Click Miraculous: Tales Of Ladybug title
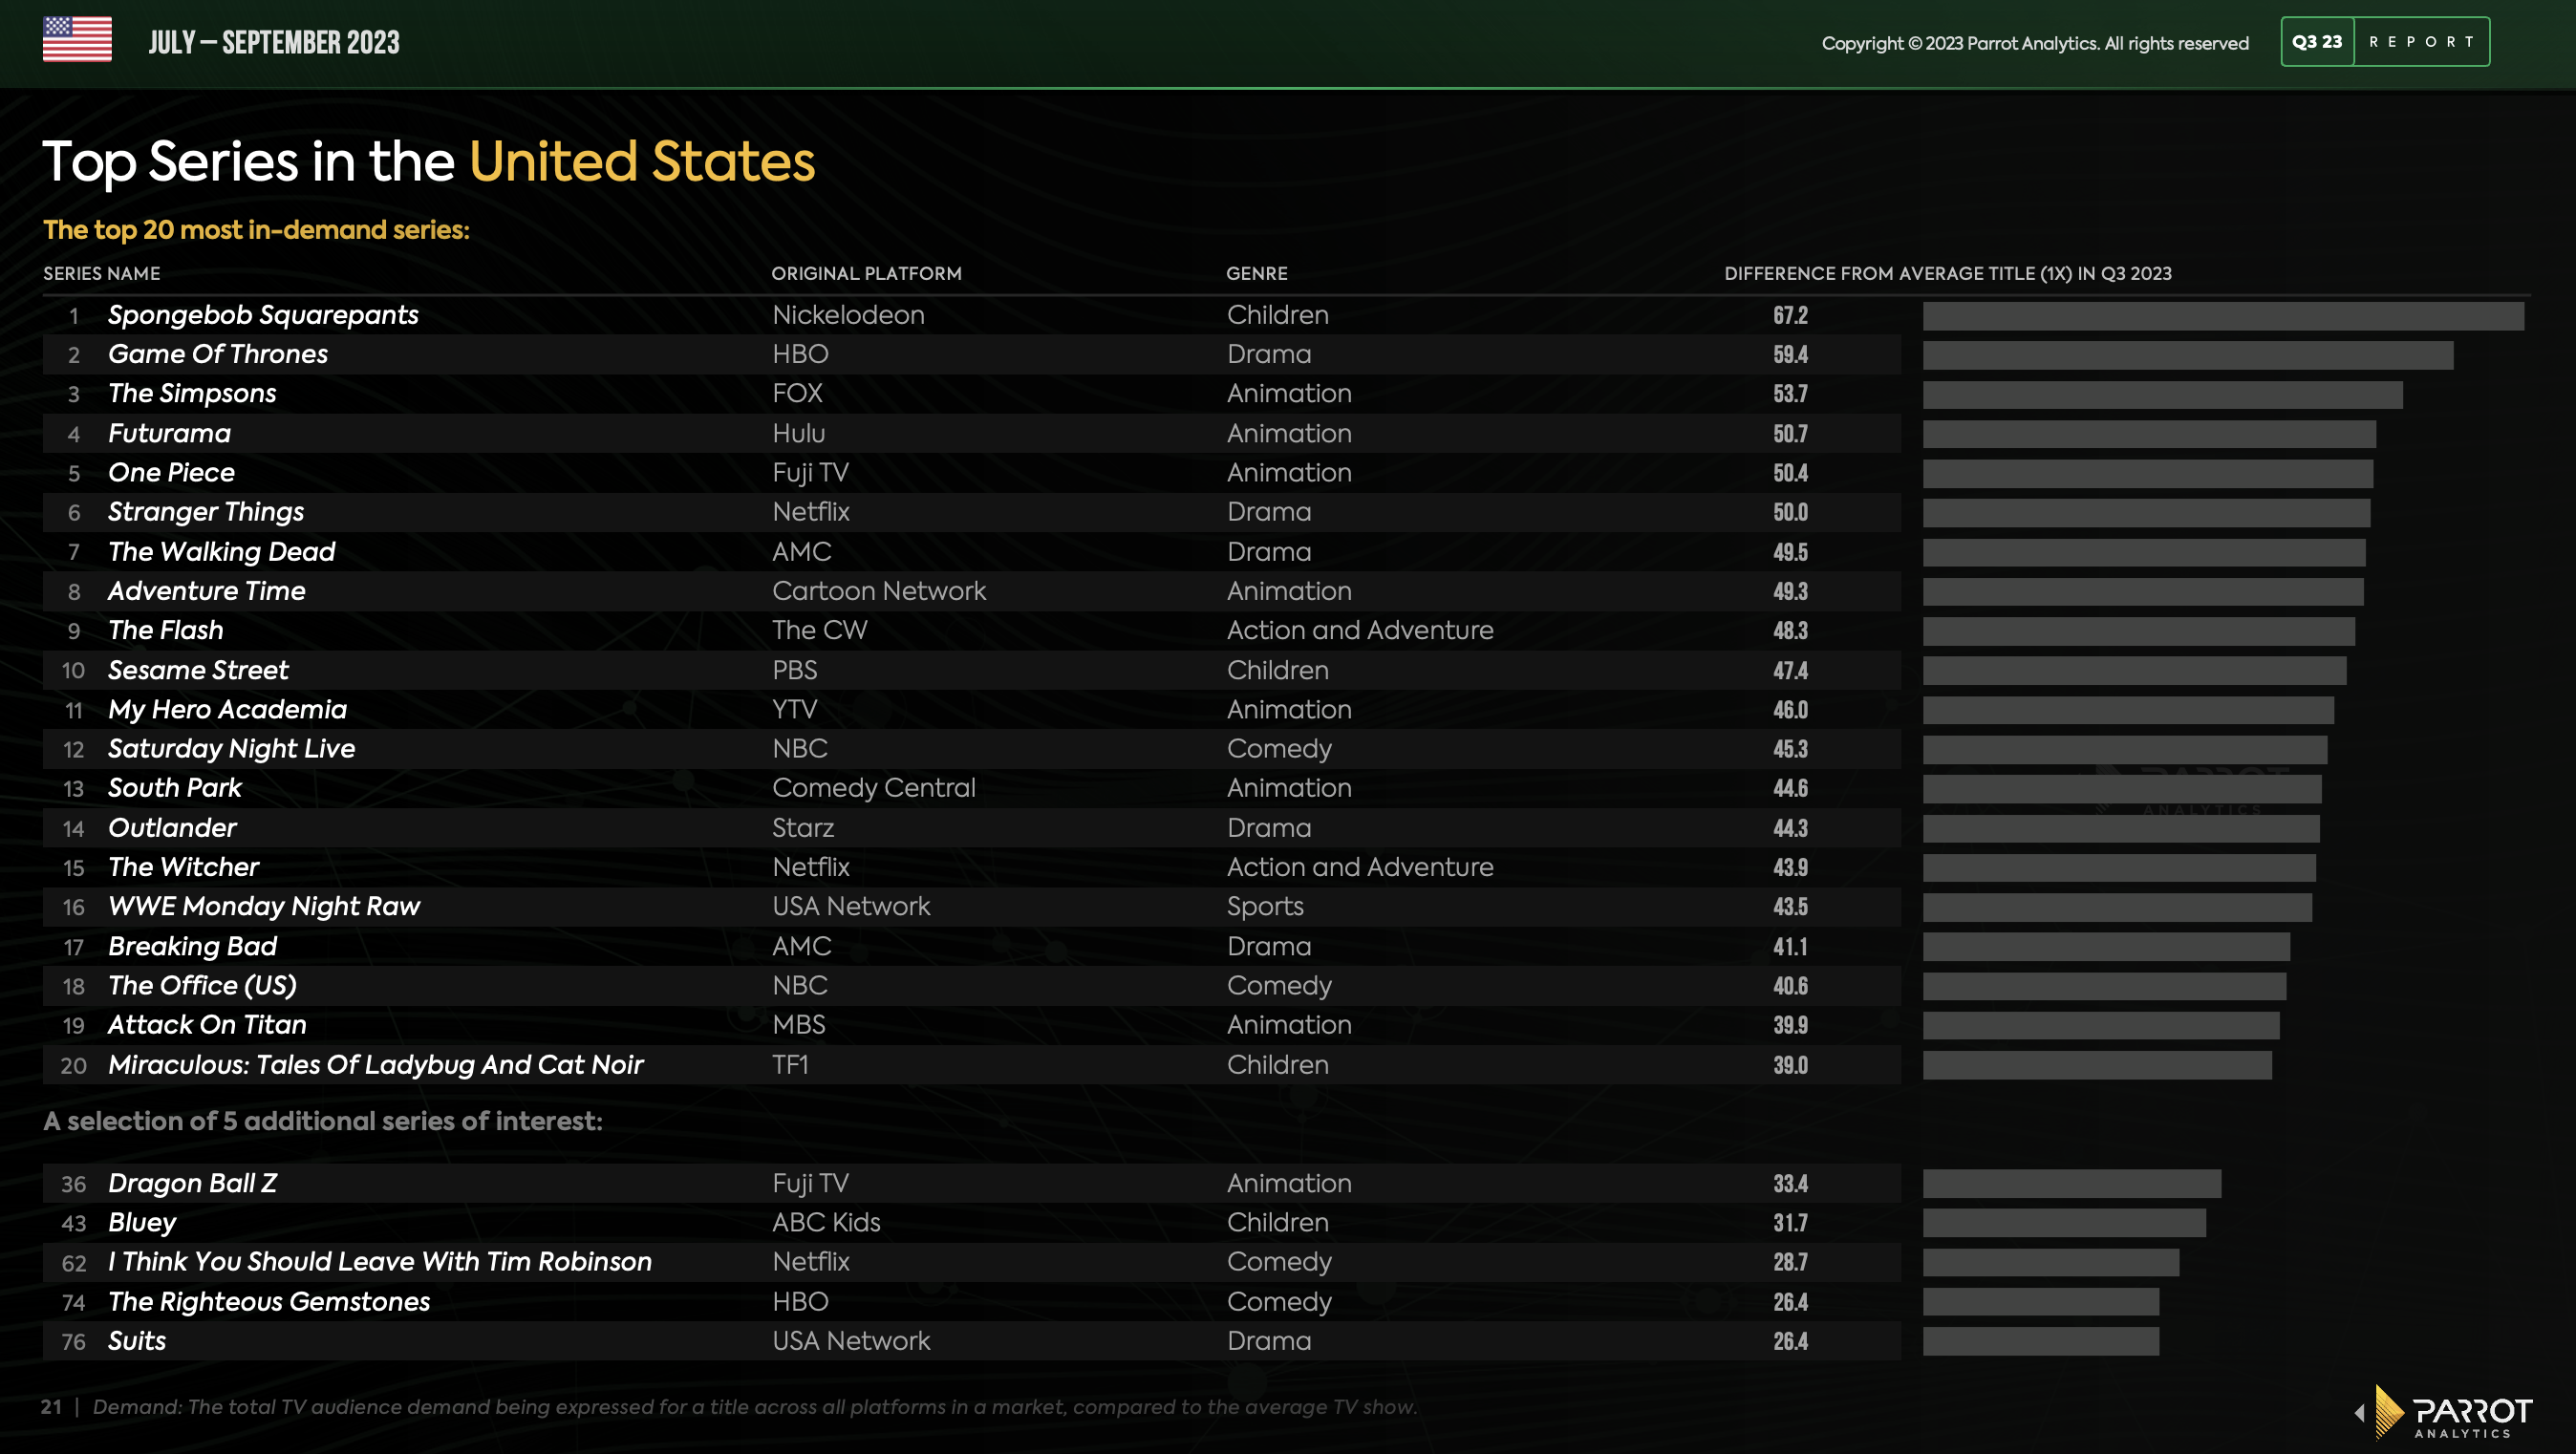 375,1065
